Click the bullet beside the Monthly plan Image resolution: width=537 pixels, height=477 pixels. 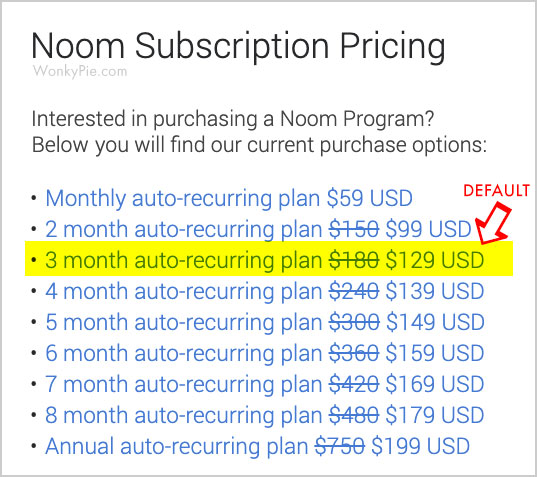pos(34,199)
